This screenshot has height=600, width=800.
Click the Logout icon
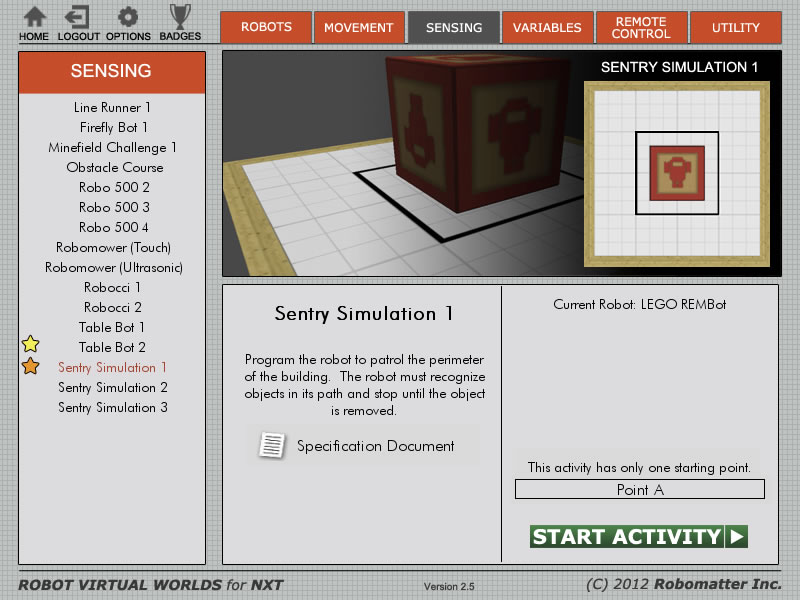pos(77,17)
